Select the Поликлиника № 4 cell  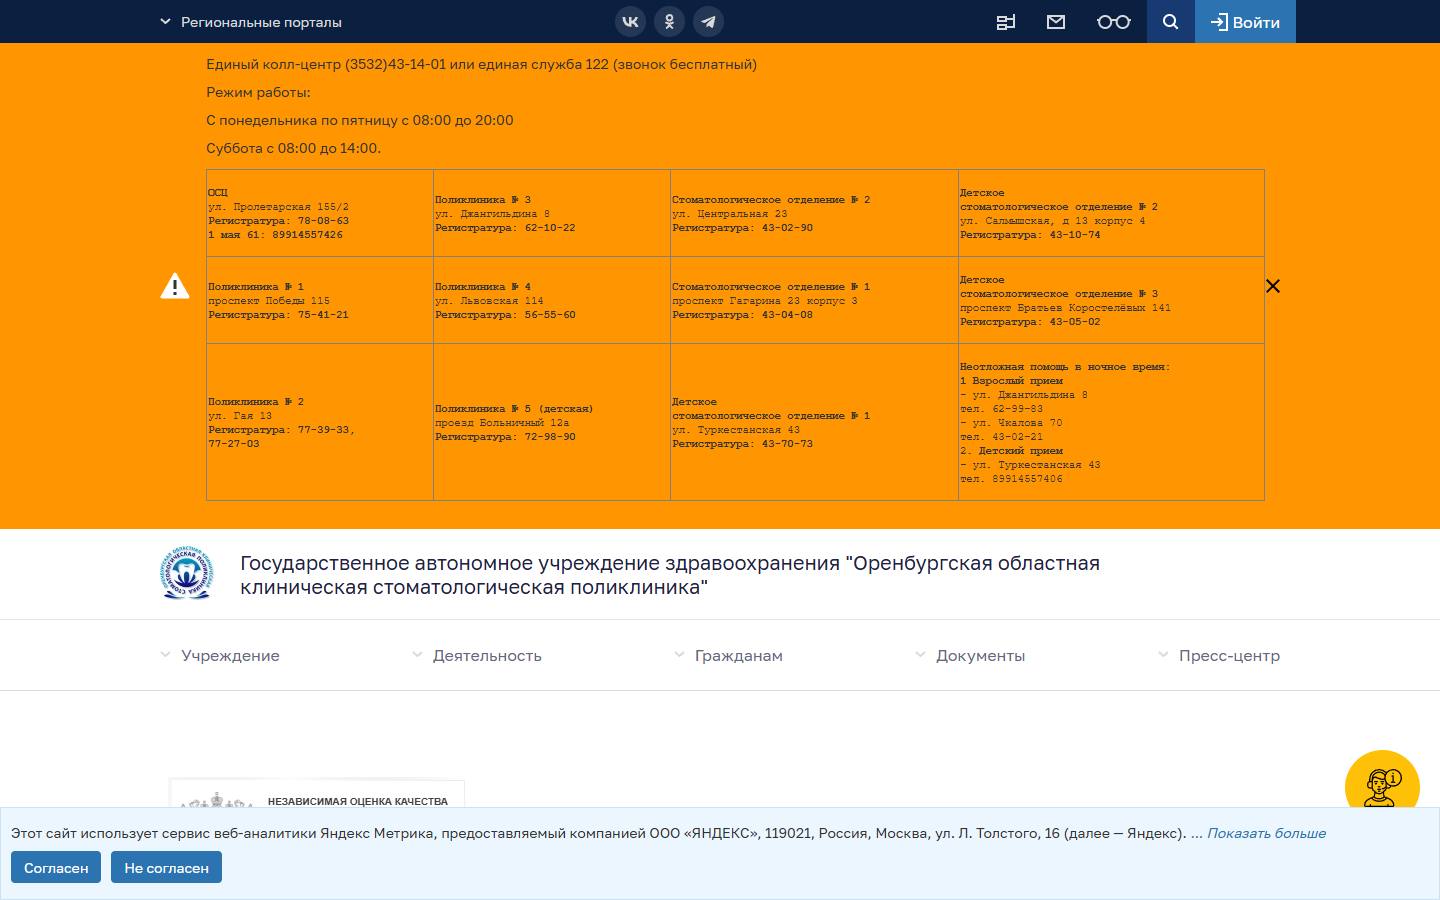552,300
